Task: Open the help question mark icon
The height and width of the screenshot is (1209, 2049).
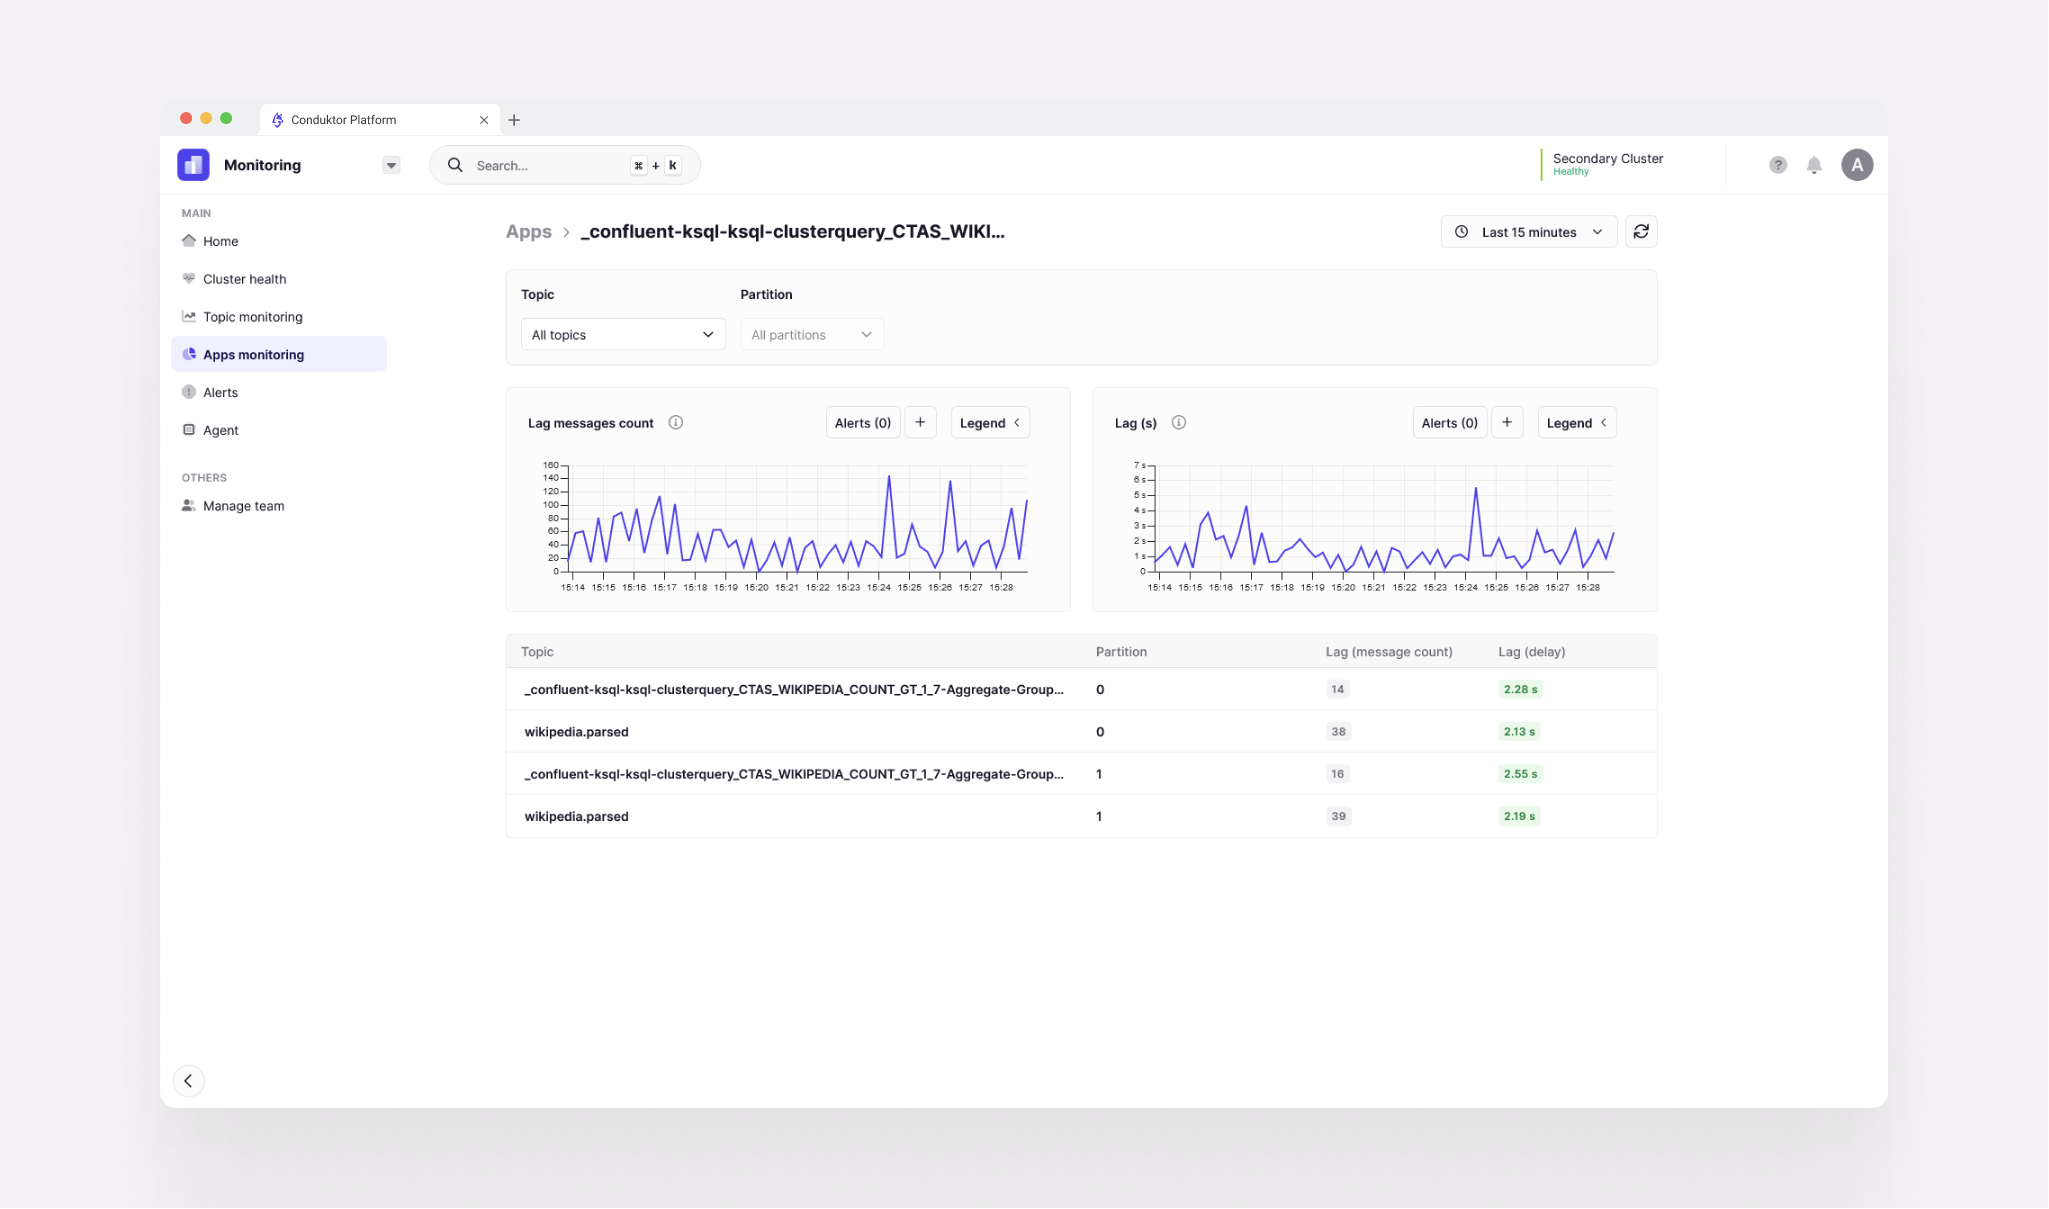Action: (x=1778, y=165)
